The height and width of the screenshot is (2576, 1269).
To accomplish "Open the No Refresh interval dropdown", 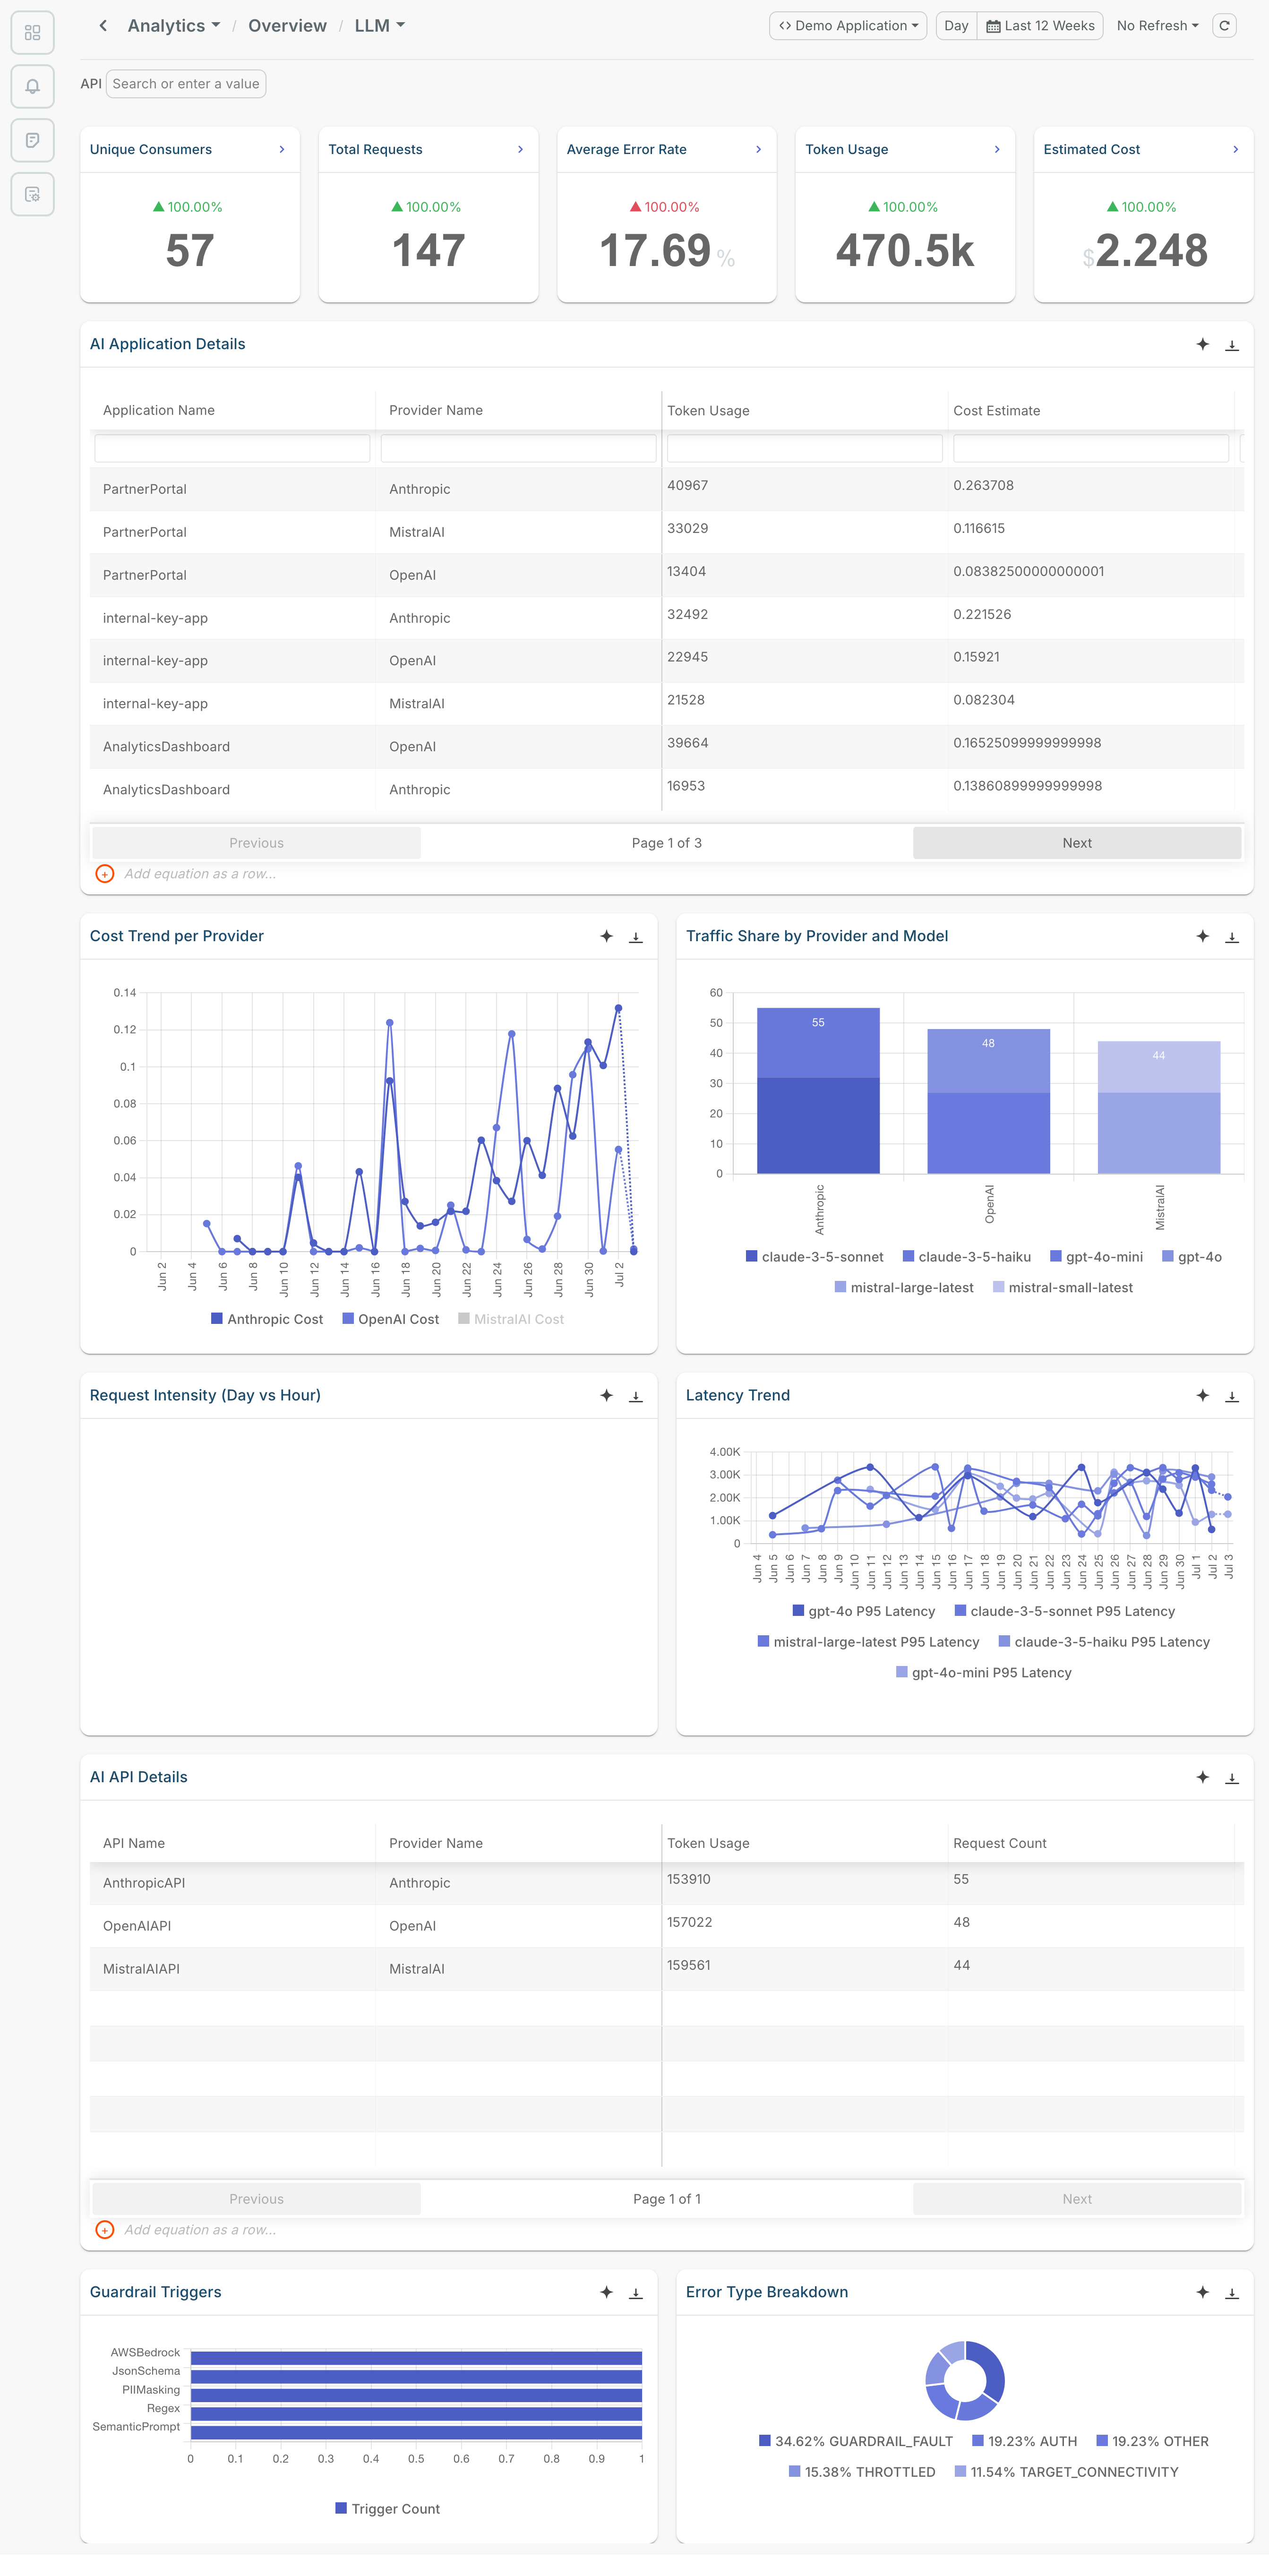I will (x=1158, y=26).
